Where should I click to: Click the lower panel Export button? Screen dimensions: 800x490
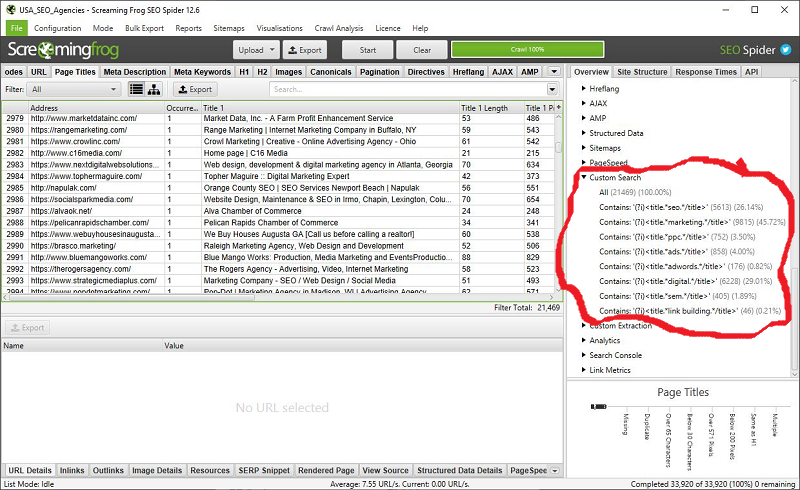pos(28,328)
